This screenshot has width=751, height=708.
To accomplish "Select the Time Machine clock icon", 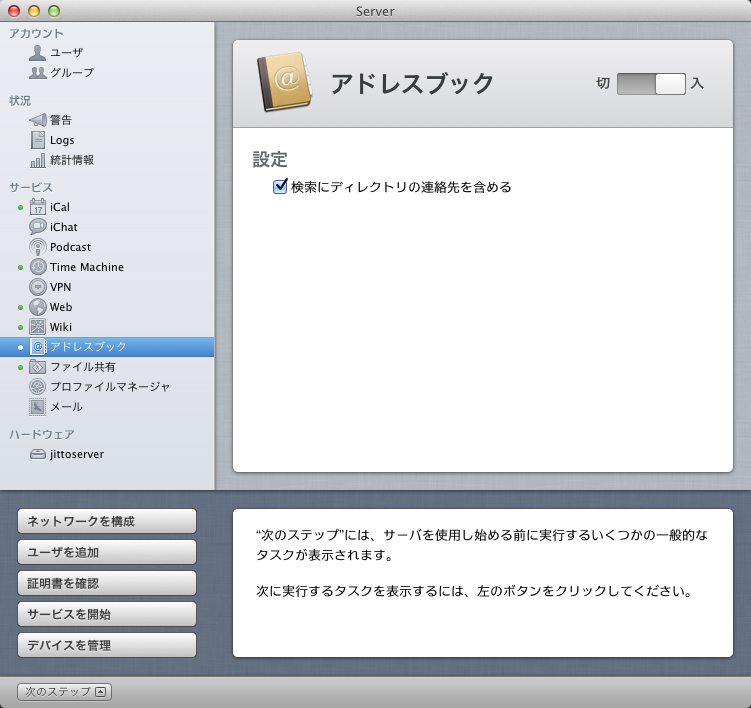I will pos(37,267).
